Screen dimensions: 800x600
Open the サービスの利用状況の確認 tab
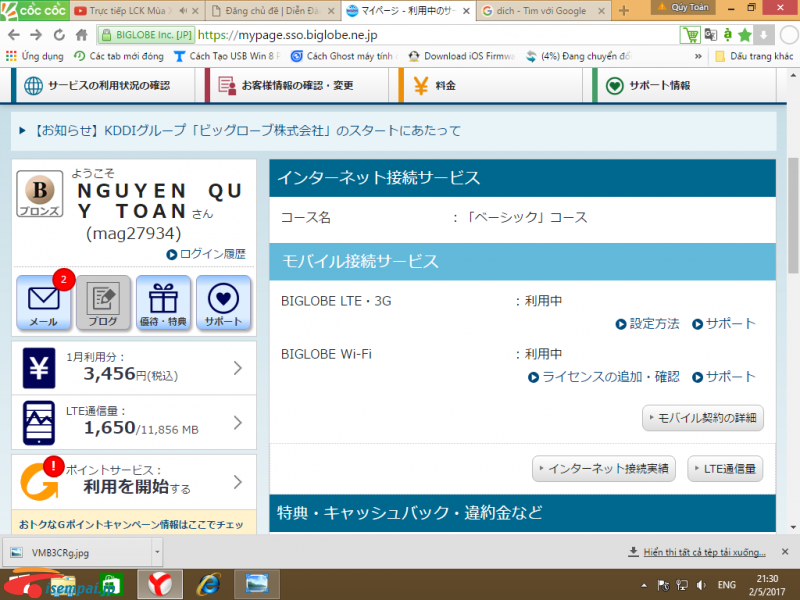pyautogui.click(x=103, y=85)
